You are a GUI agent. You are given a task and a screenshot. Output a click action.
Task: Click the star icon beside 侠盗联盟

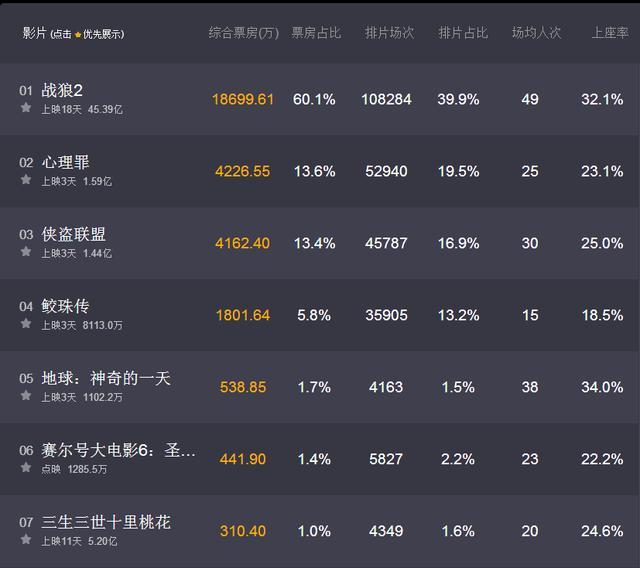26,253
